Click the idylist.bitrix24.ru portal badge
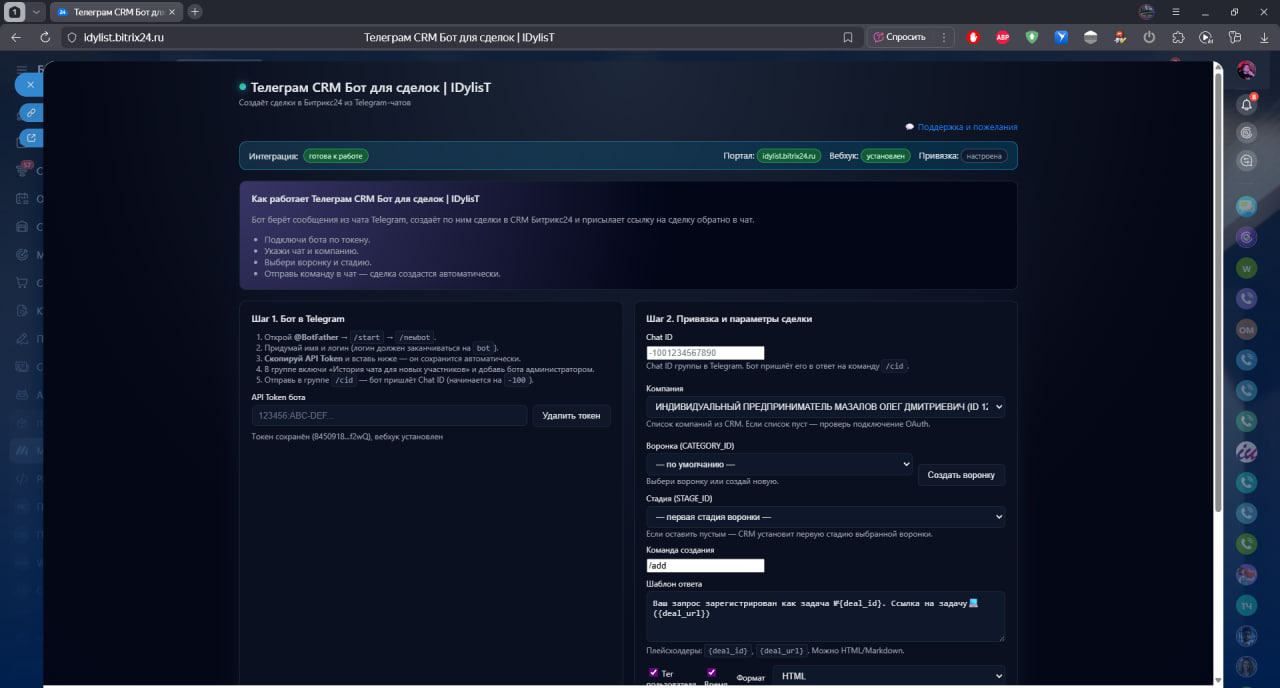 click(x=789, y=156)
